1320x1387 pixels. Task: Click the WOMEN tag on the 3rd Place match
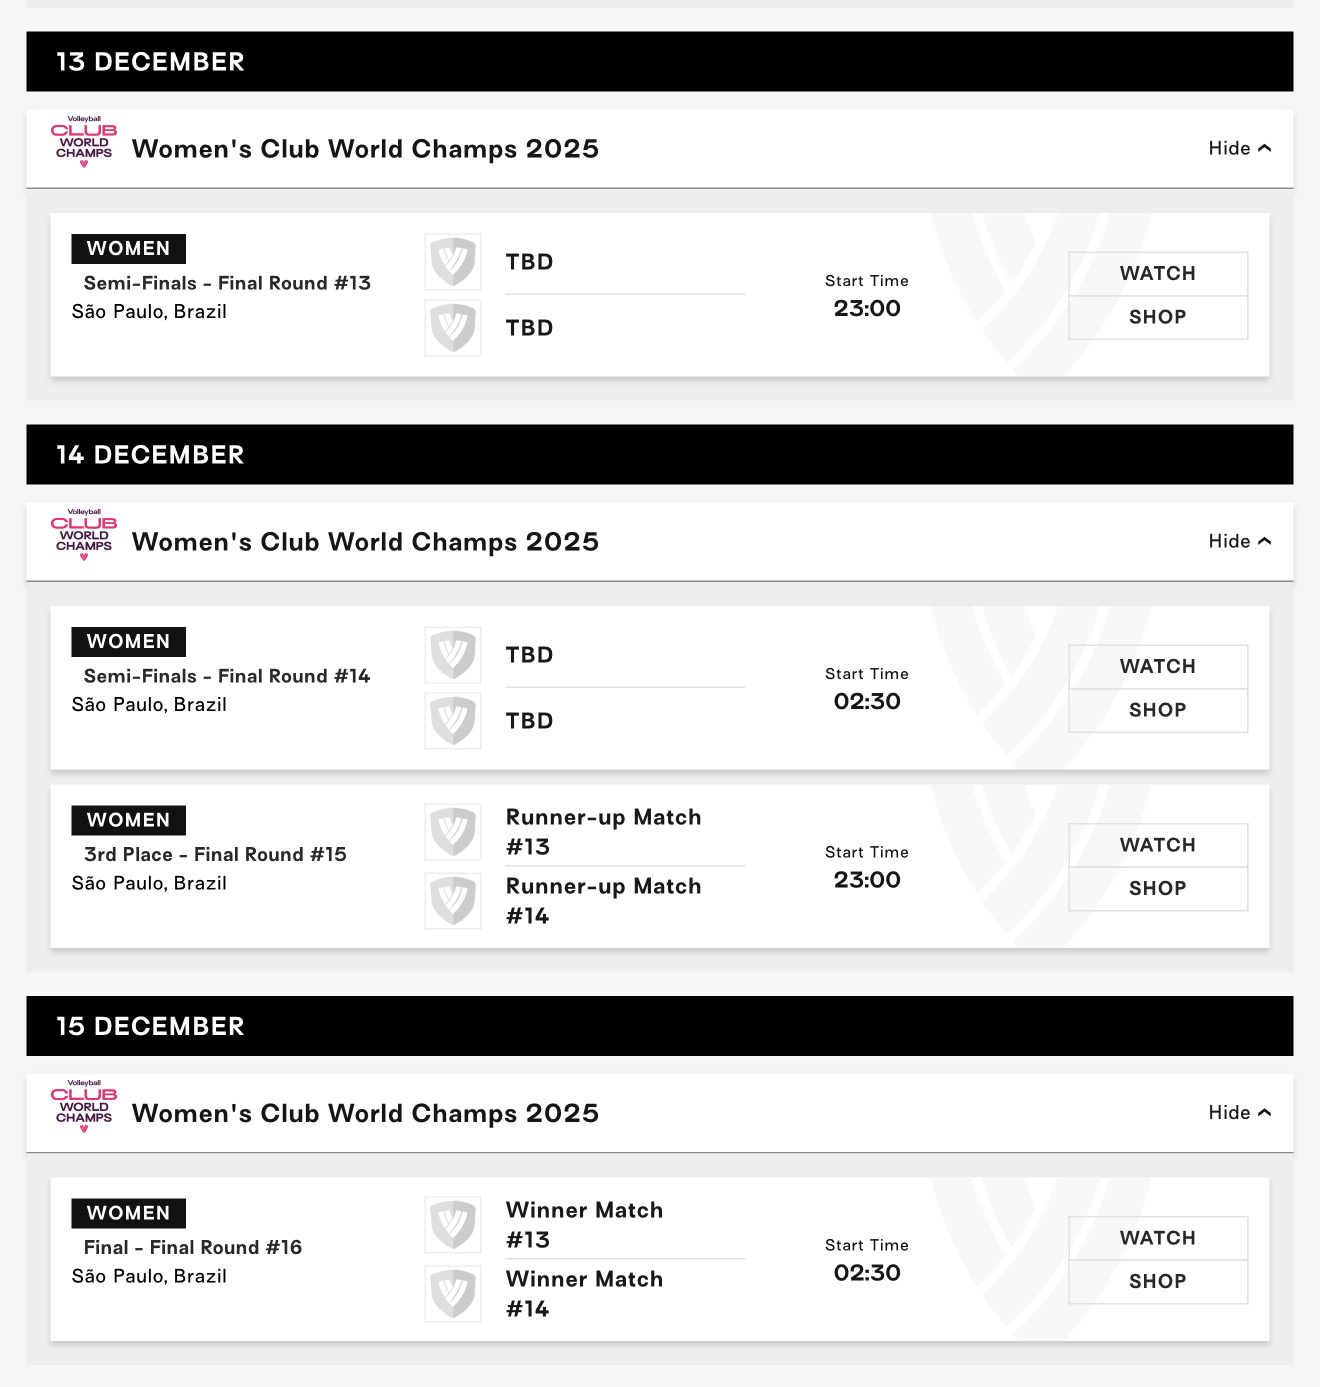[x=129, y=820]
